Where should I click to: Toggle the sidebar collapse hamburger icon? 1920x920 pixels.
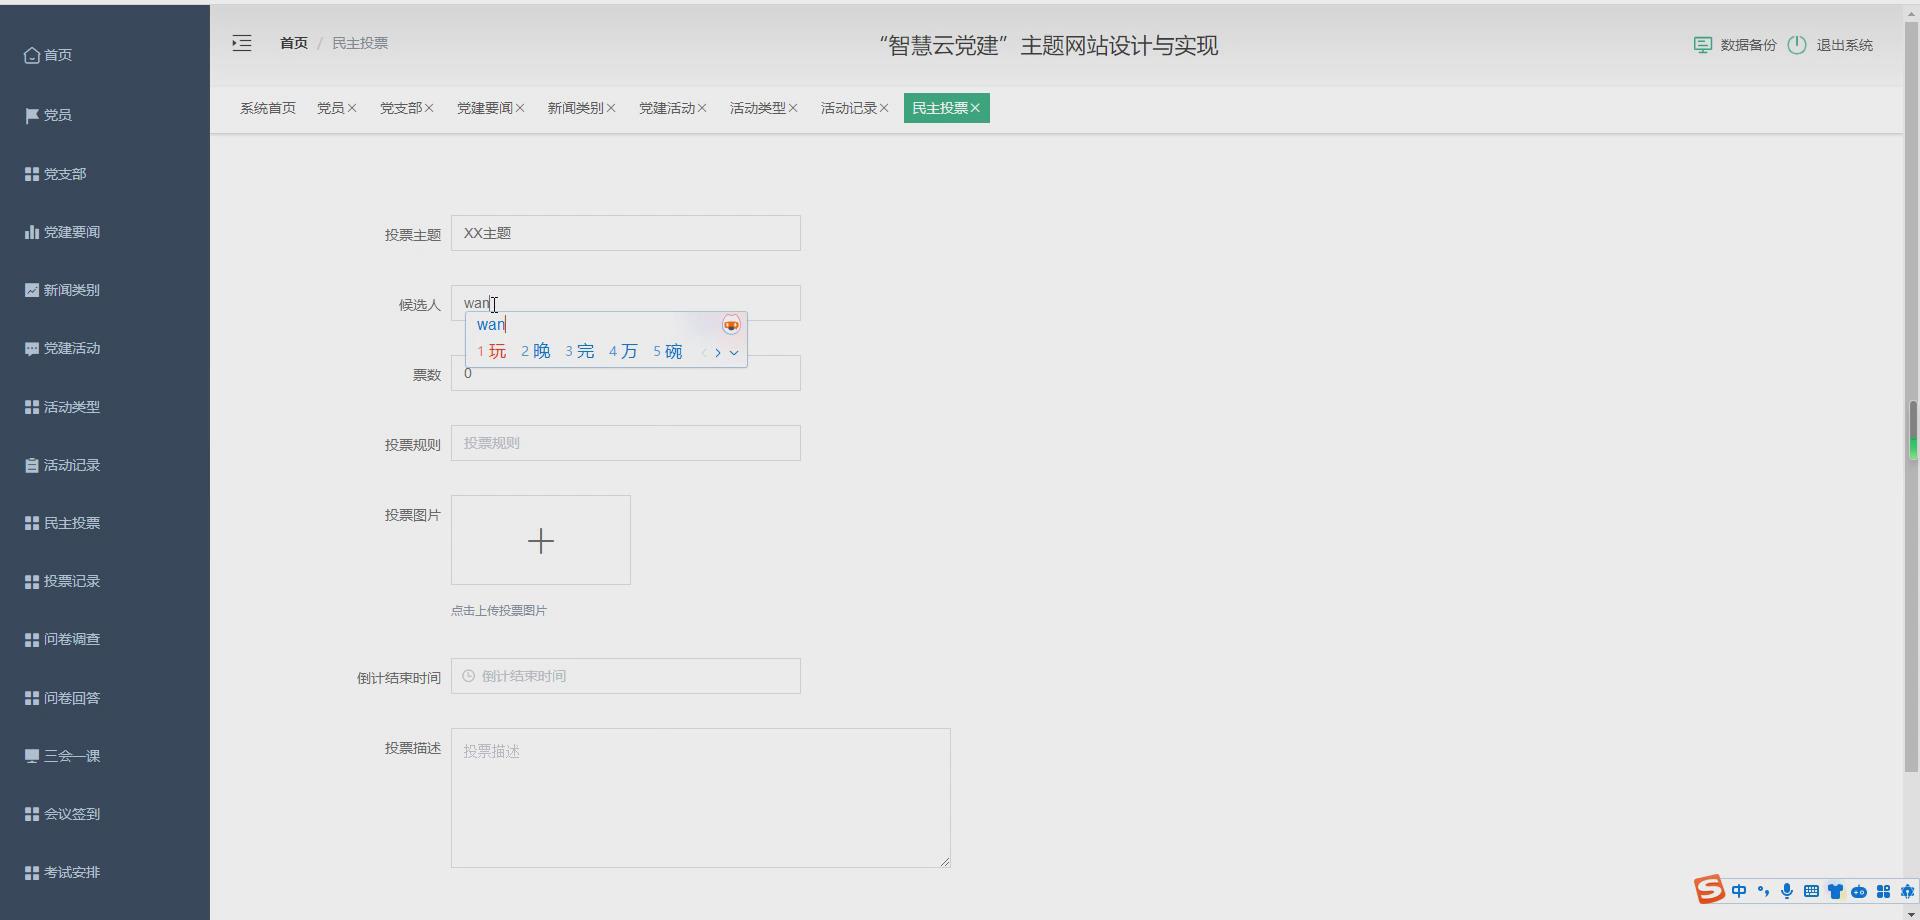[242, 43]
